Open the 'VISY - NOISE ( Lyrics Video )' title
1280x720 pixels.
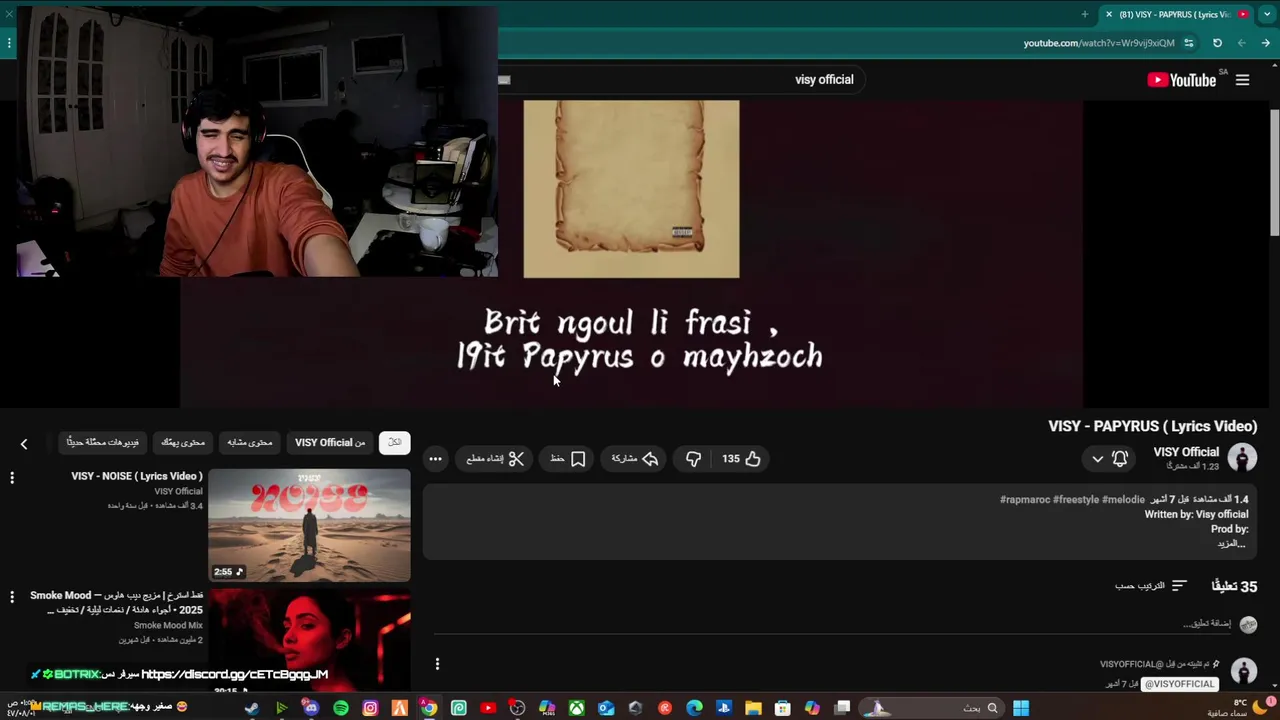[137, 476]
